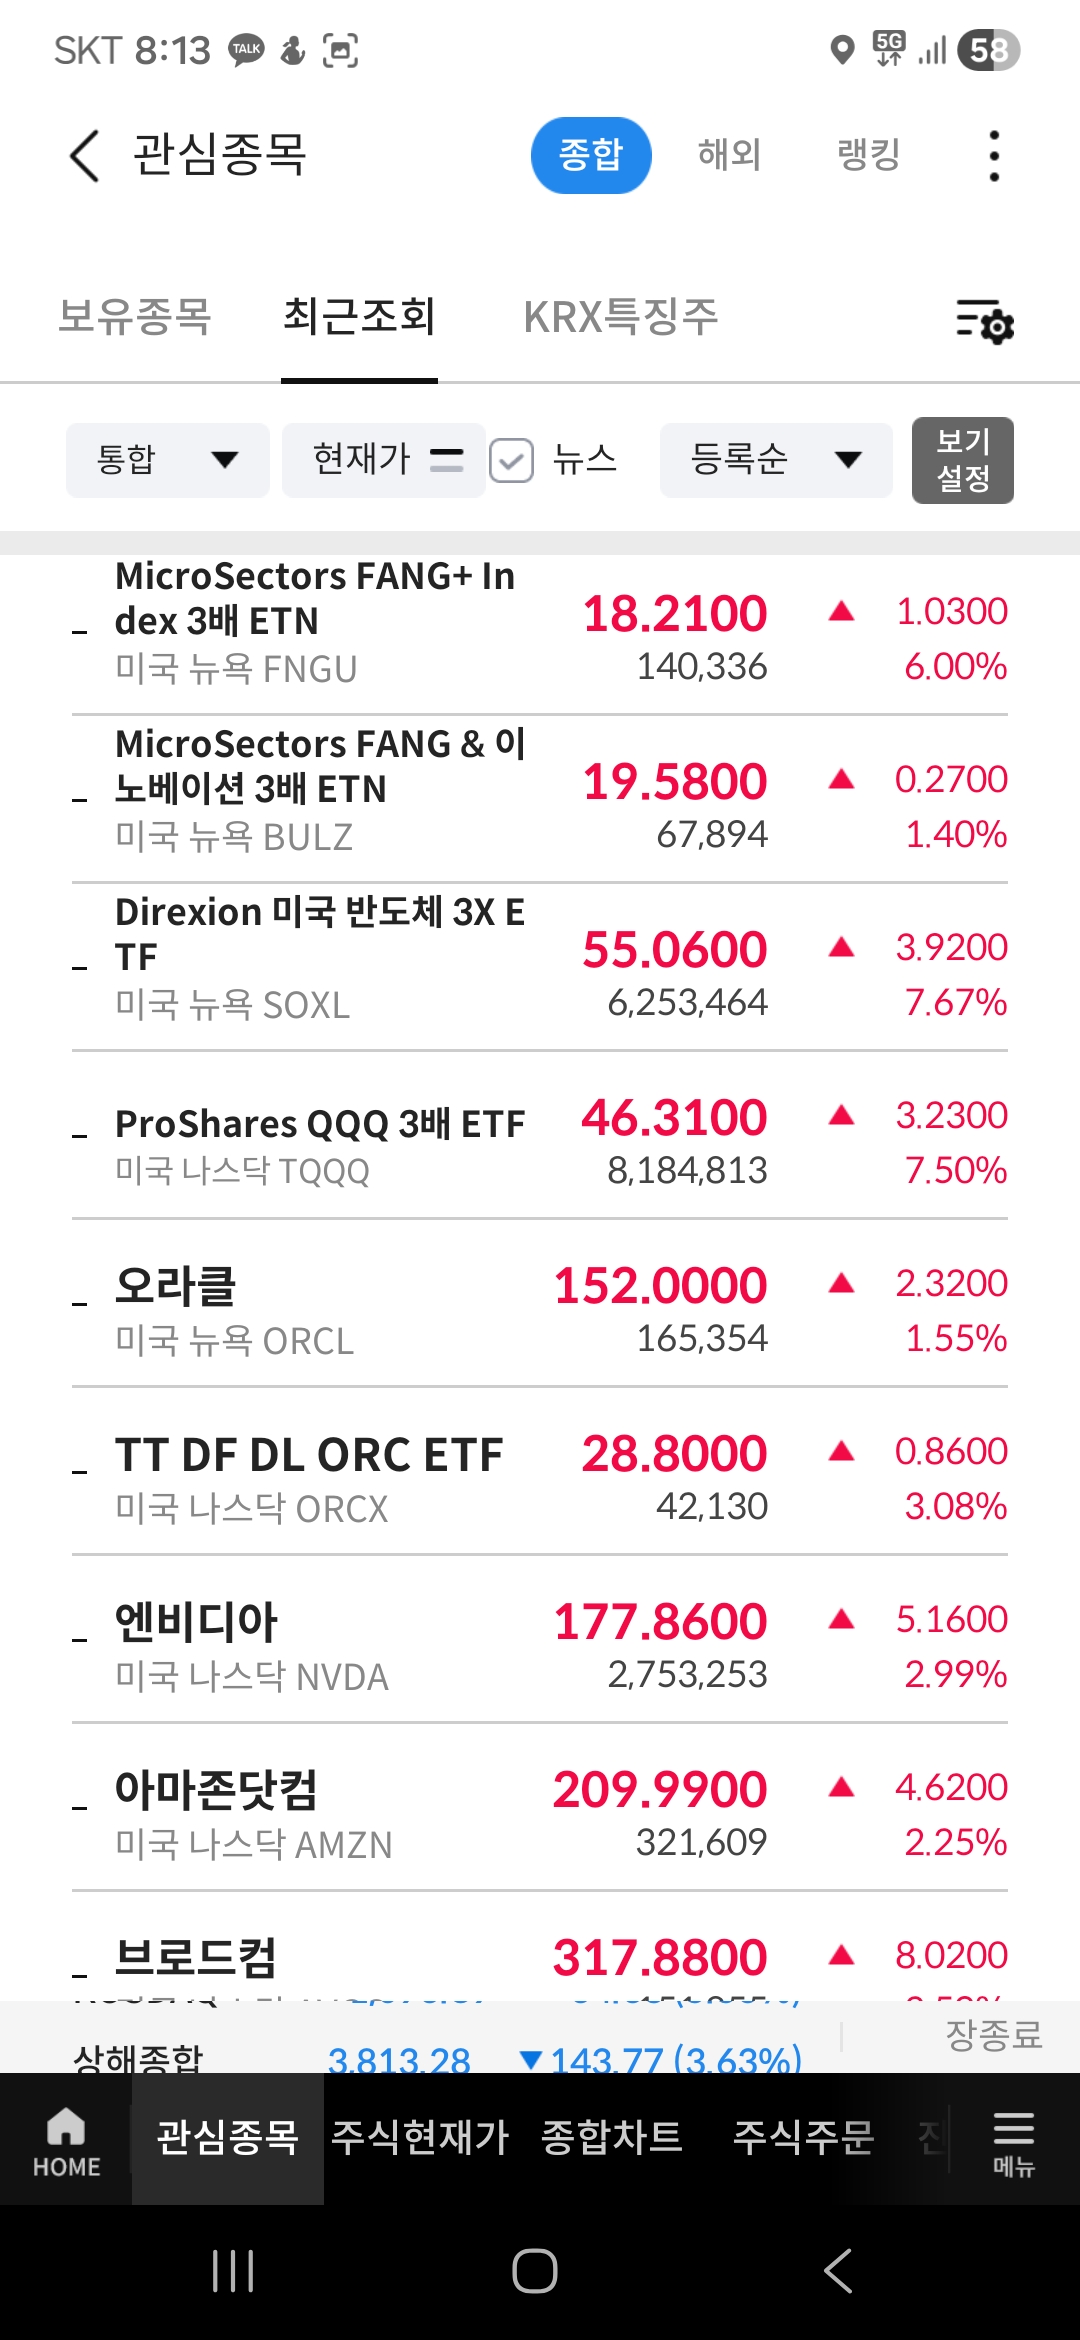Viewport: 1080px width, 2340px height.
Task: Open the watchlist list settings gear icon
Action: click(985, 321)
